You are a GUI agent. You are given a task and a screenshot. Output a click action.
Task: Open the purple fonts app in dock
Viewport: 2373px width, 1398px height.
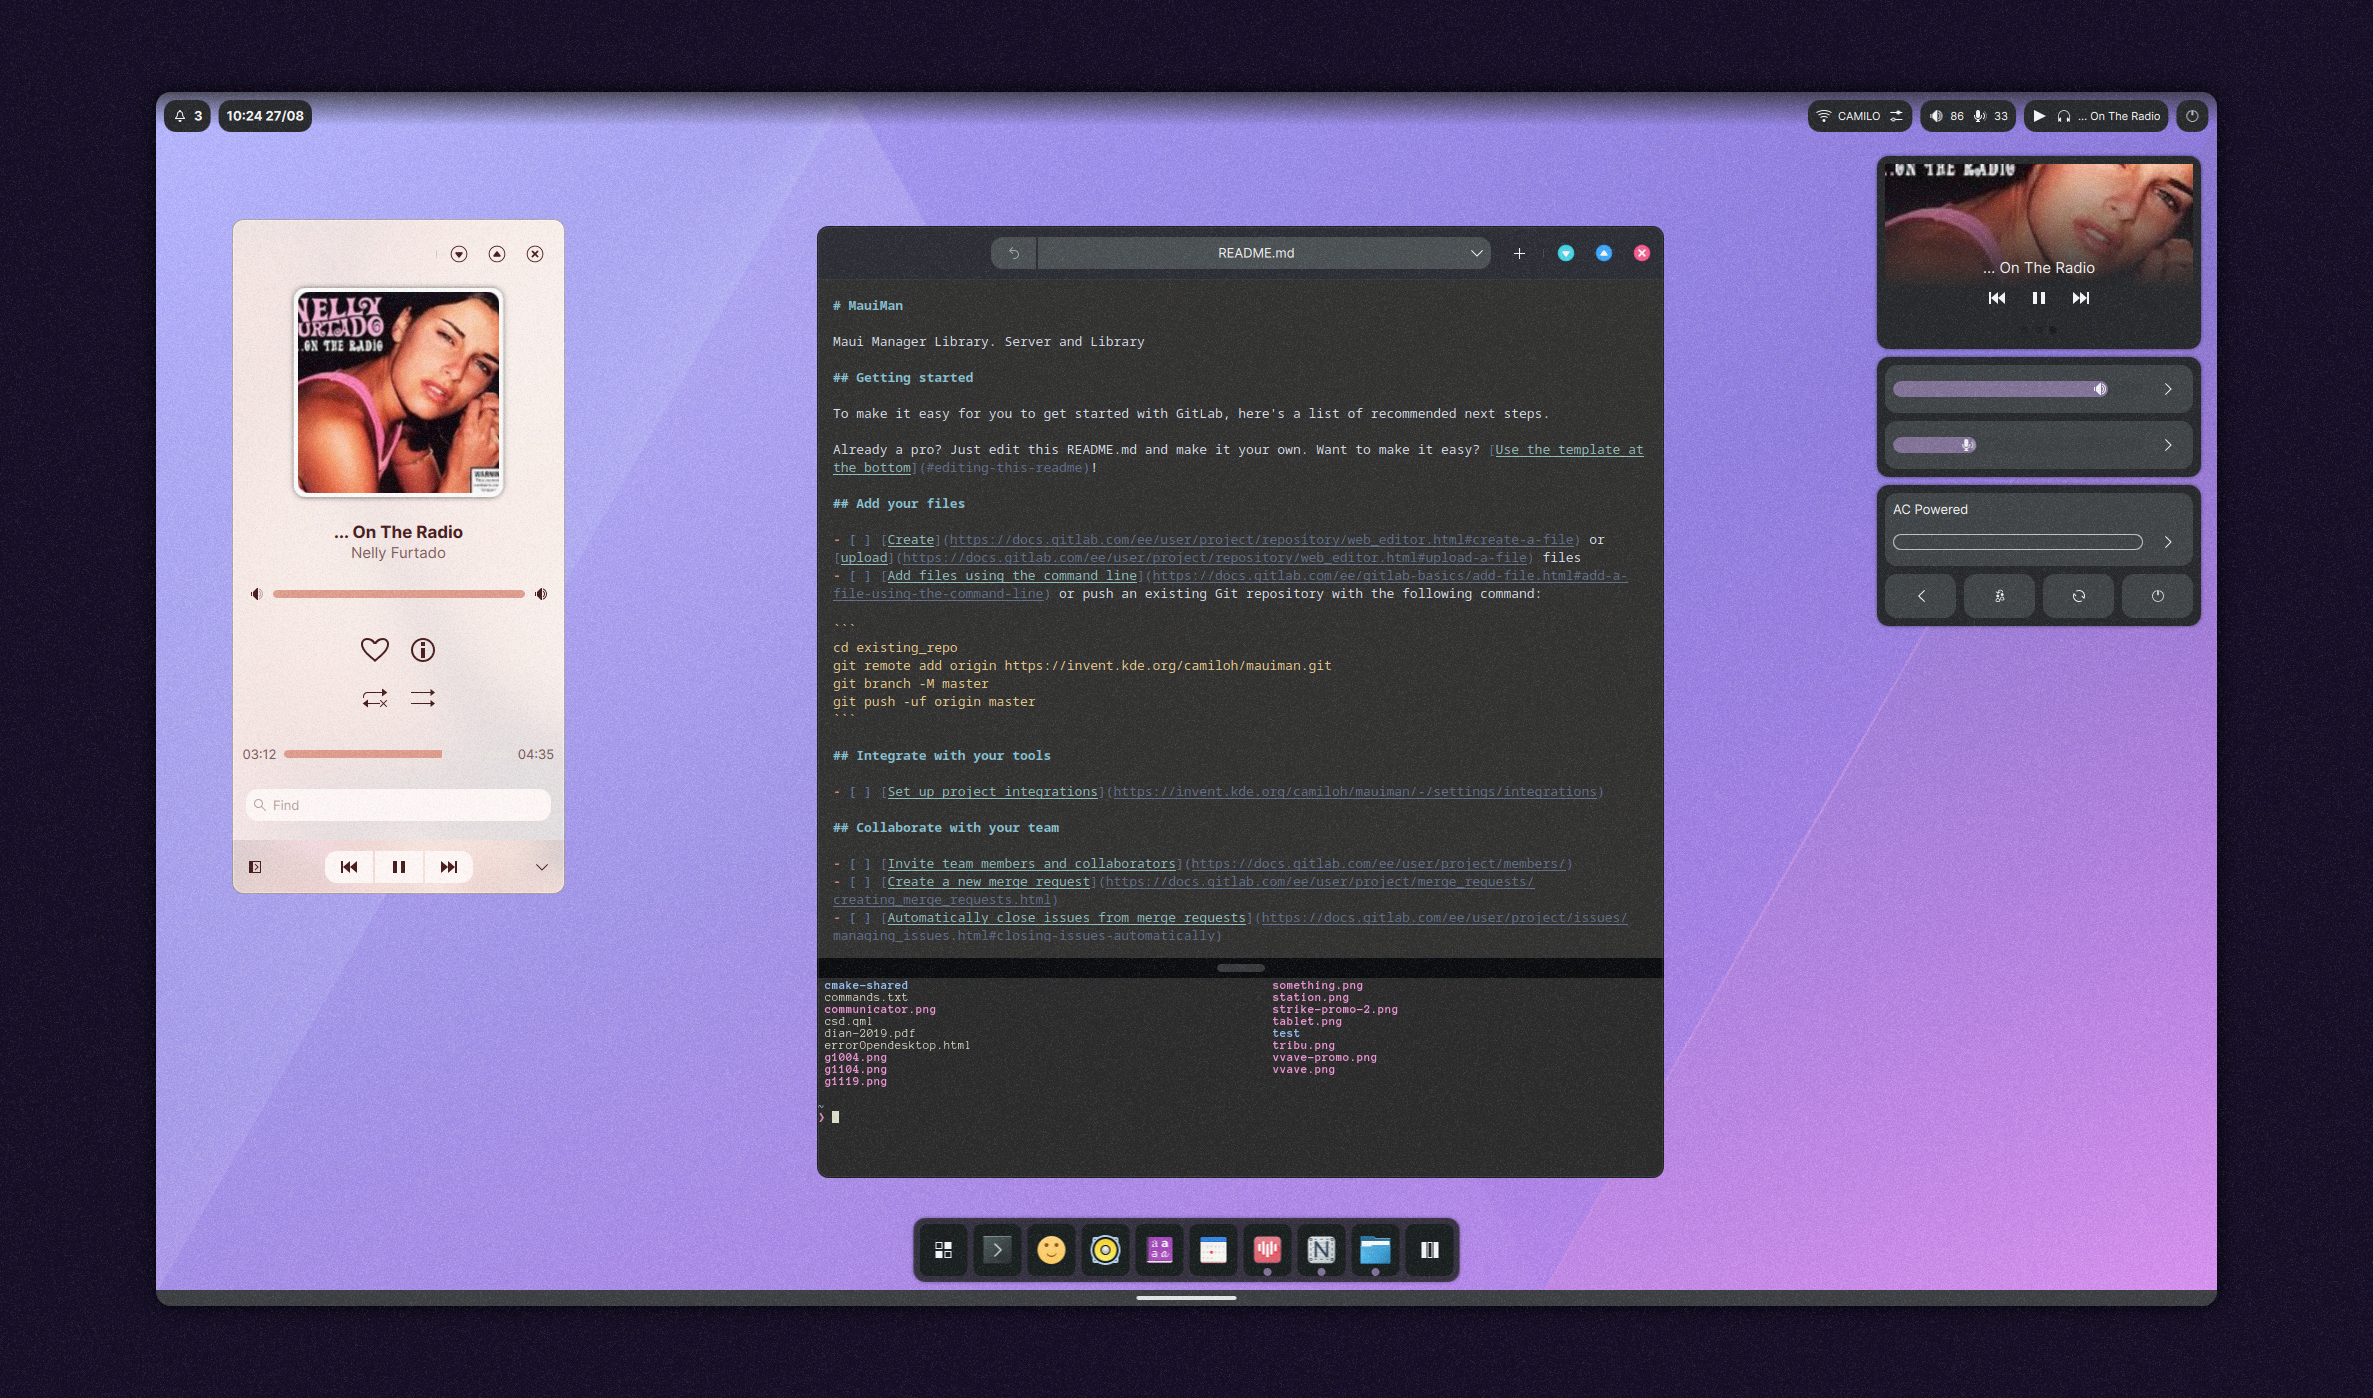click(1159, 1250)
